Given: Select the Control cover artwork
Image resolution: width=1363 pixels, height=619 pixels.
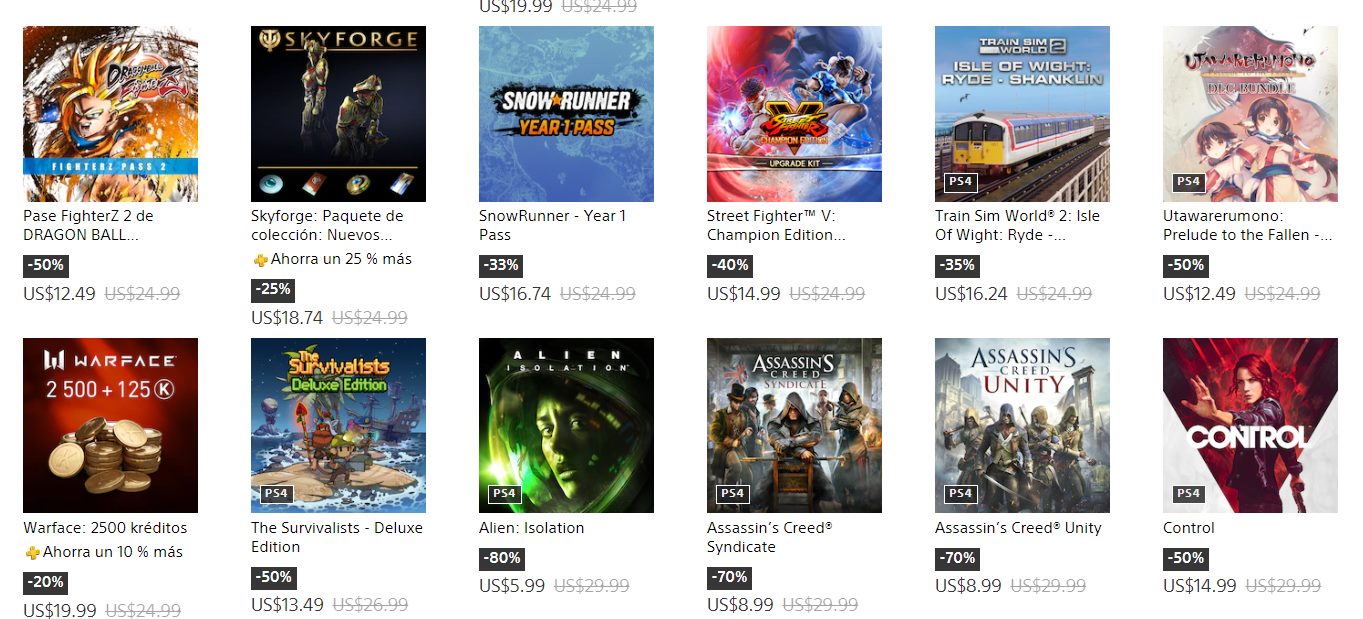Looking at the screenshot, I should 1250,425.
